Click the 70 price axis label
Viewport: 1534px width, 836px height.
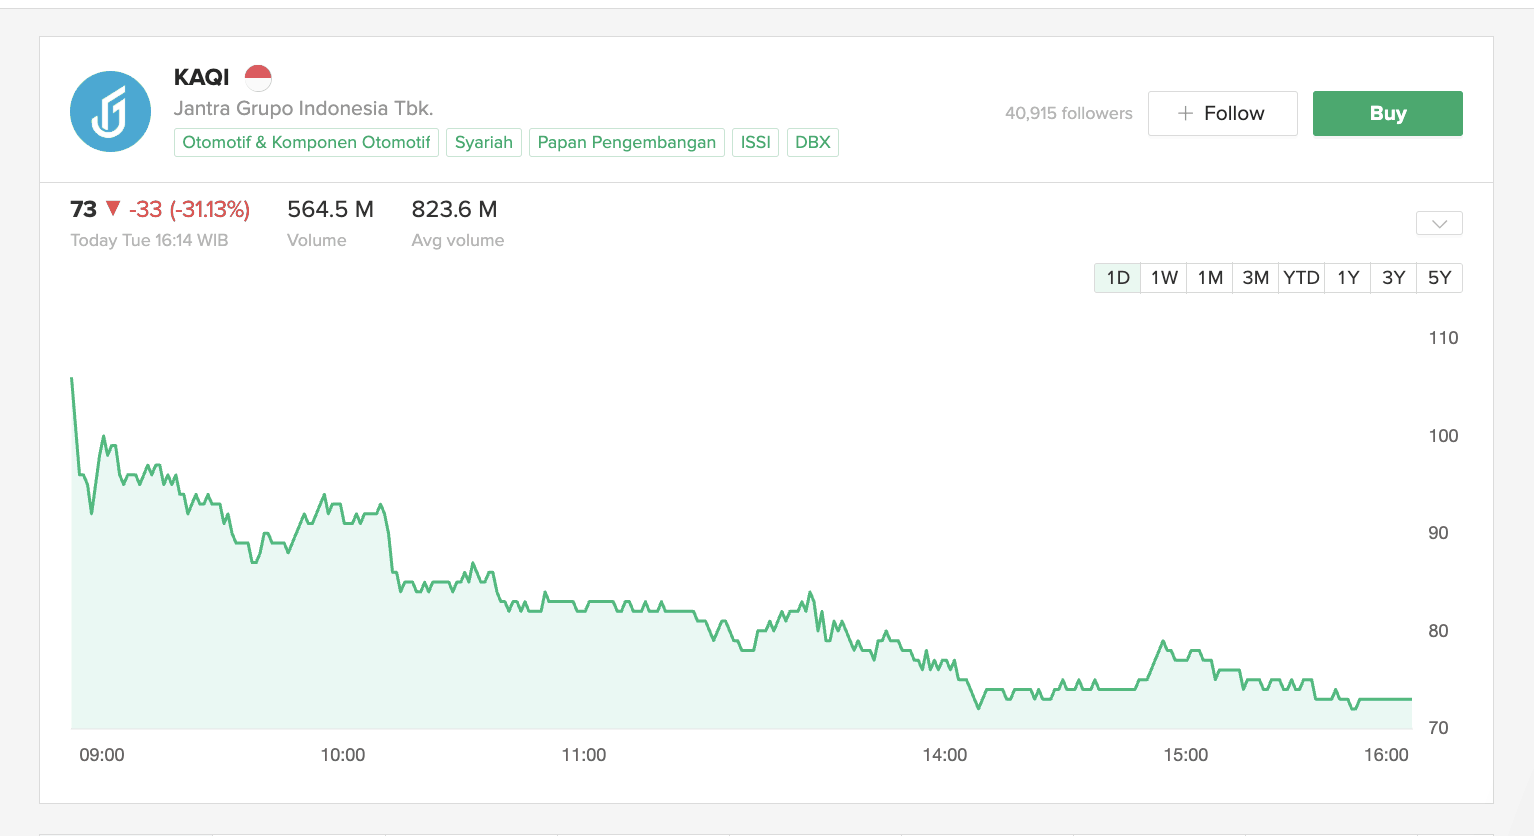click(1438, 728)
